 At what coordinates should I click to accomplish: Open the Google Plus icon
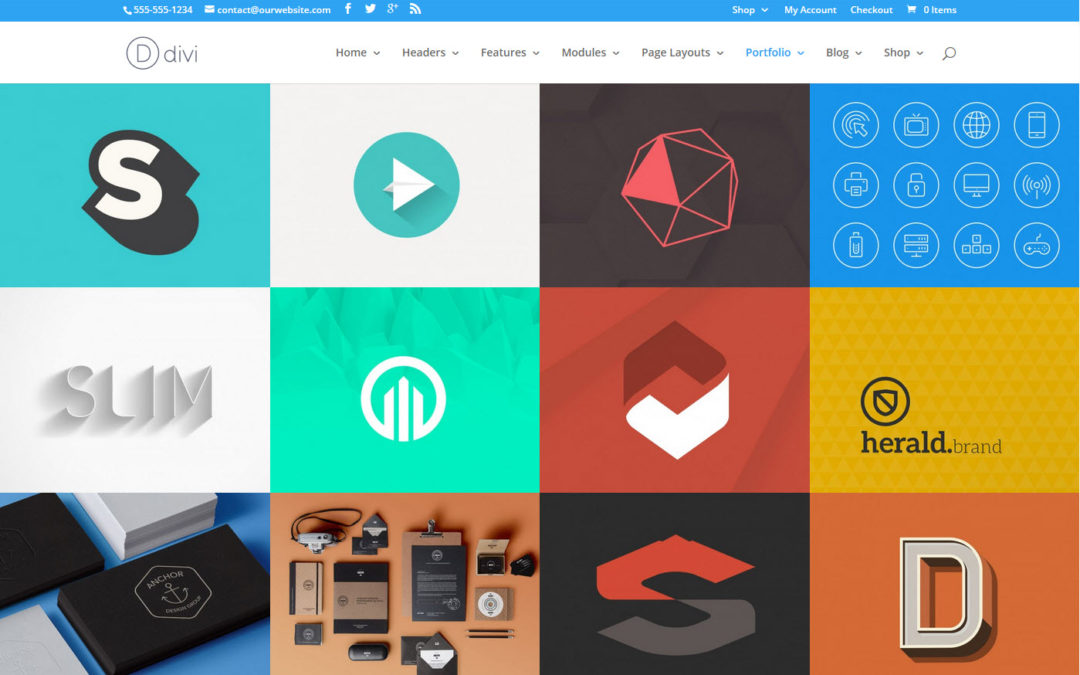click(x=392, y=9)
